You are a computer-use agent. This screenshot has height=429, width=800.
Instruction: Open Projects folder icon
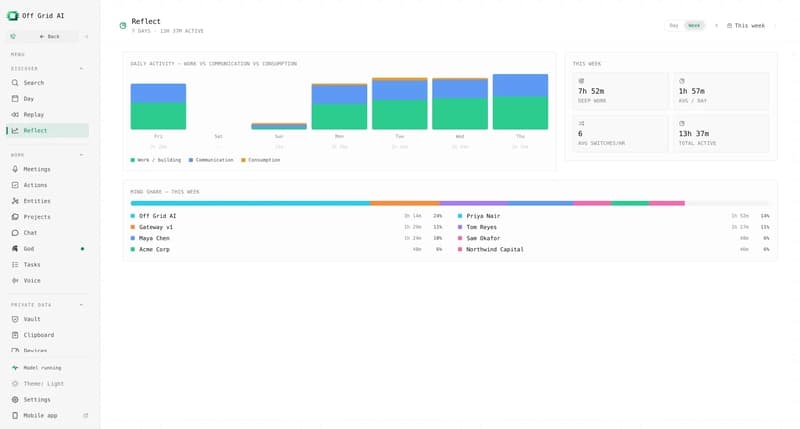[15, 217]
